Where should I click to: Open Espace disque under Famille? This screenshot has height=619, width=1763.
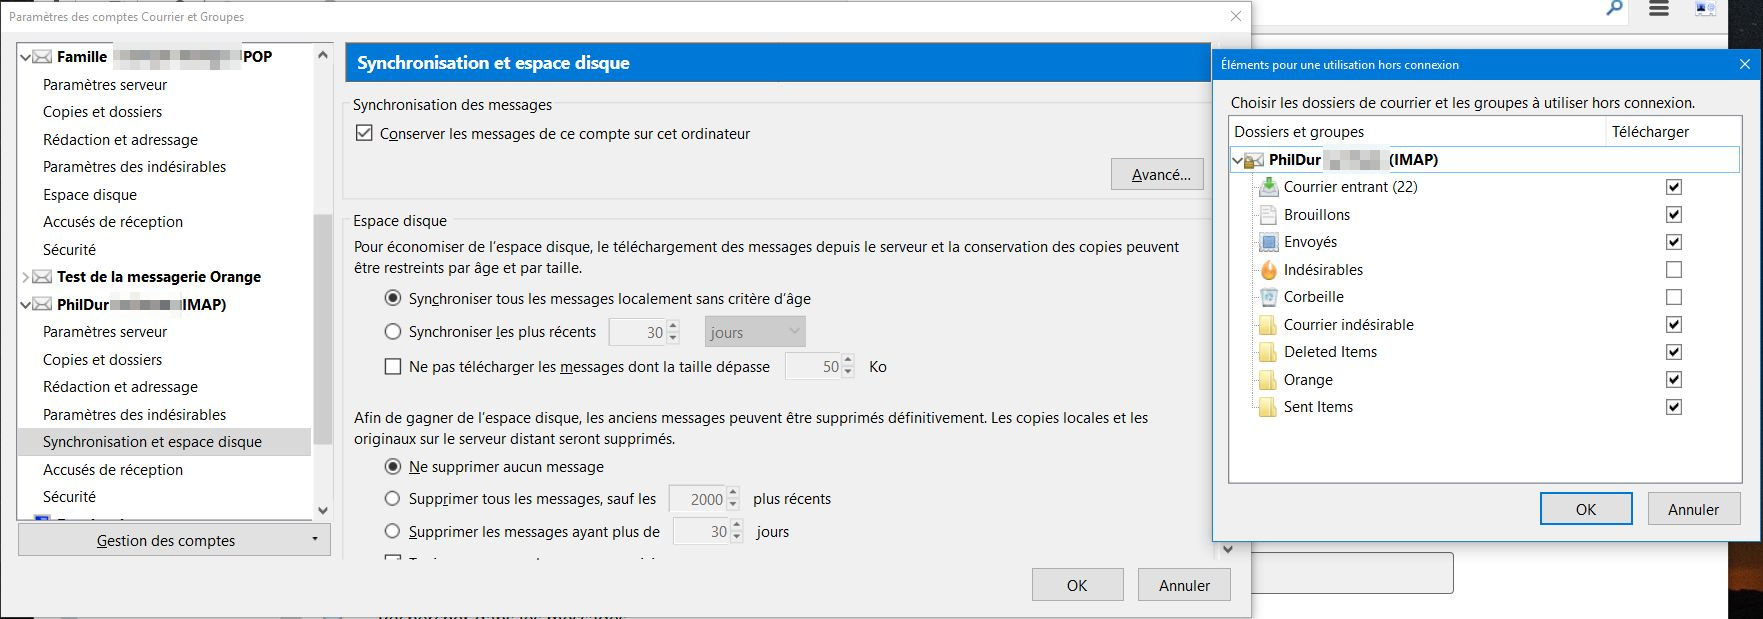90,195
